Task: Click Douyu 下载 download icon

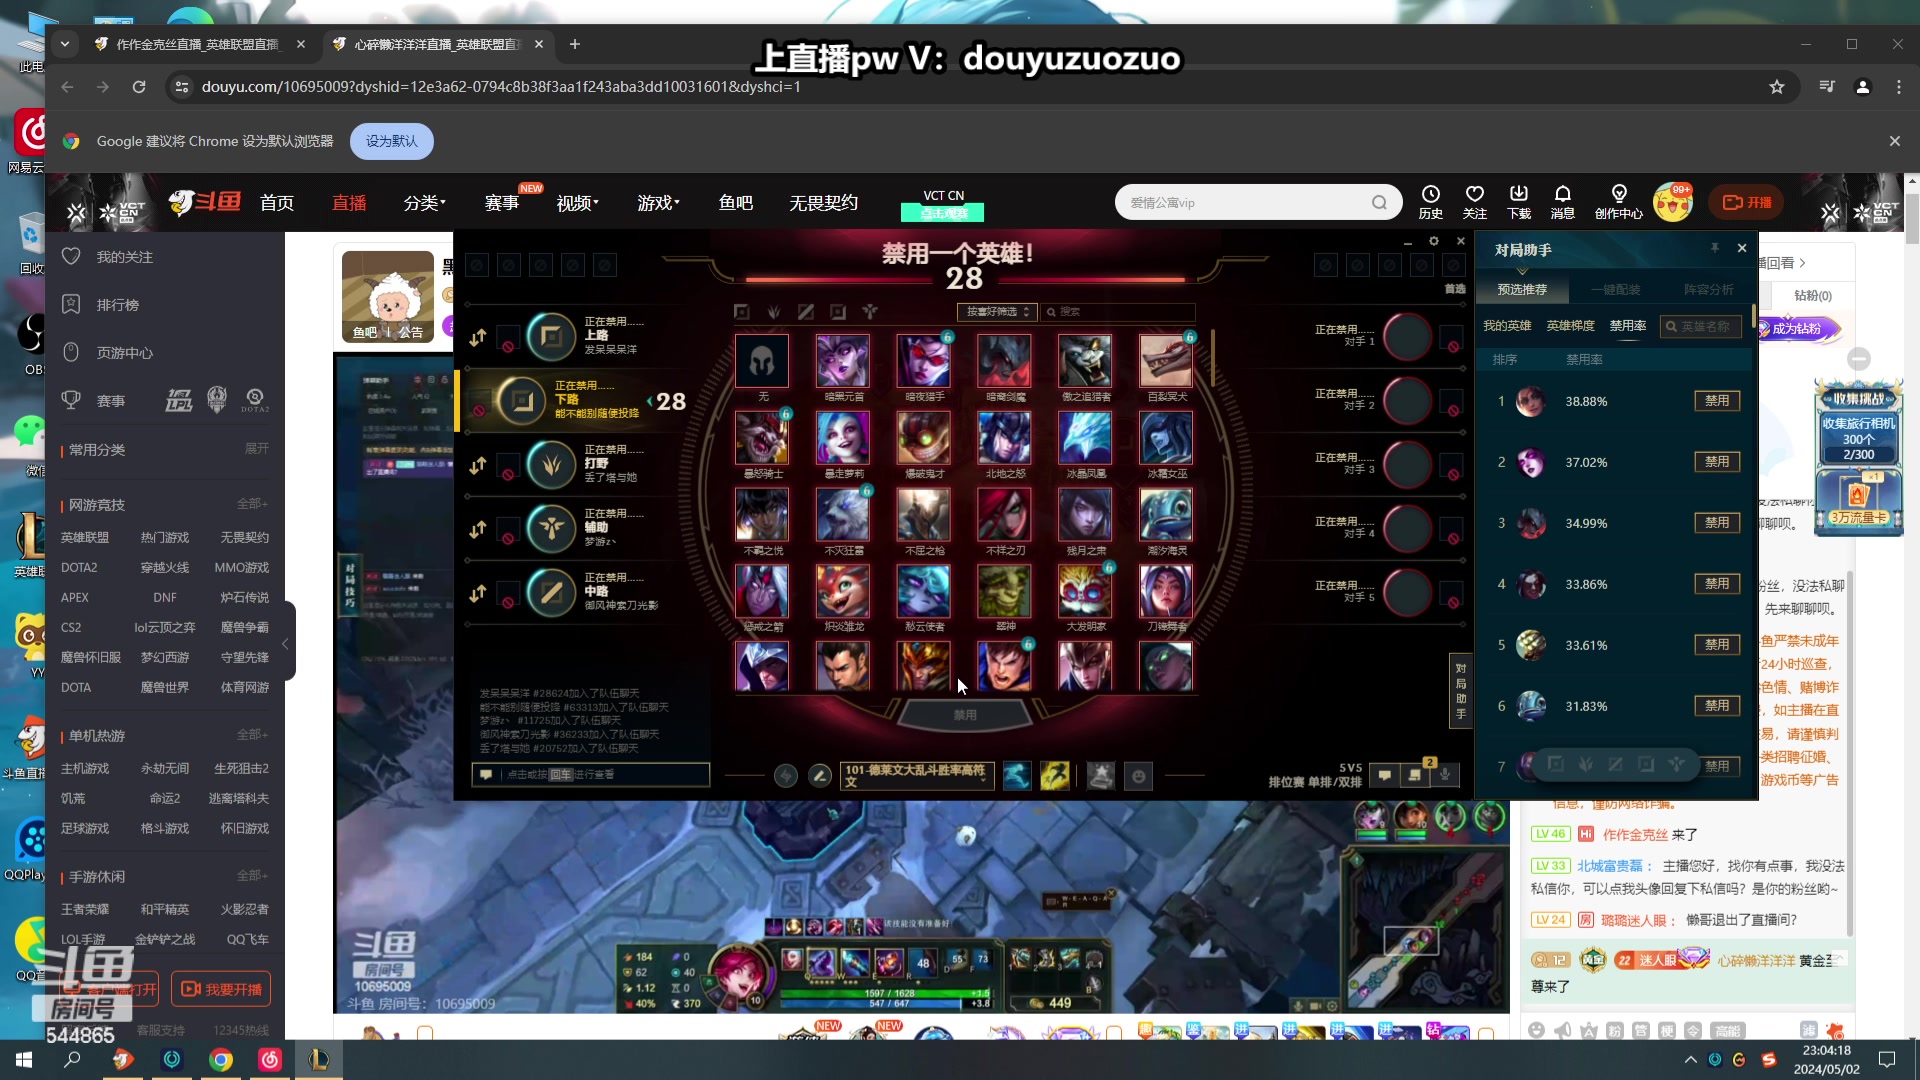Action: [x=1519, y=202]
